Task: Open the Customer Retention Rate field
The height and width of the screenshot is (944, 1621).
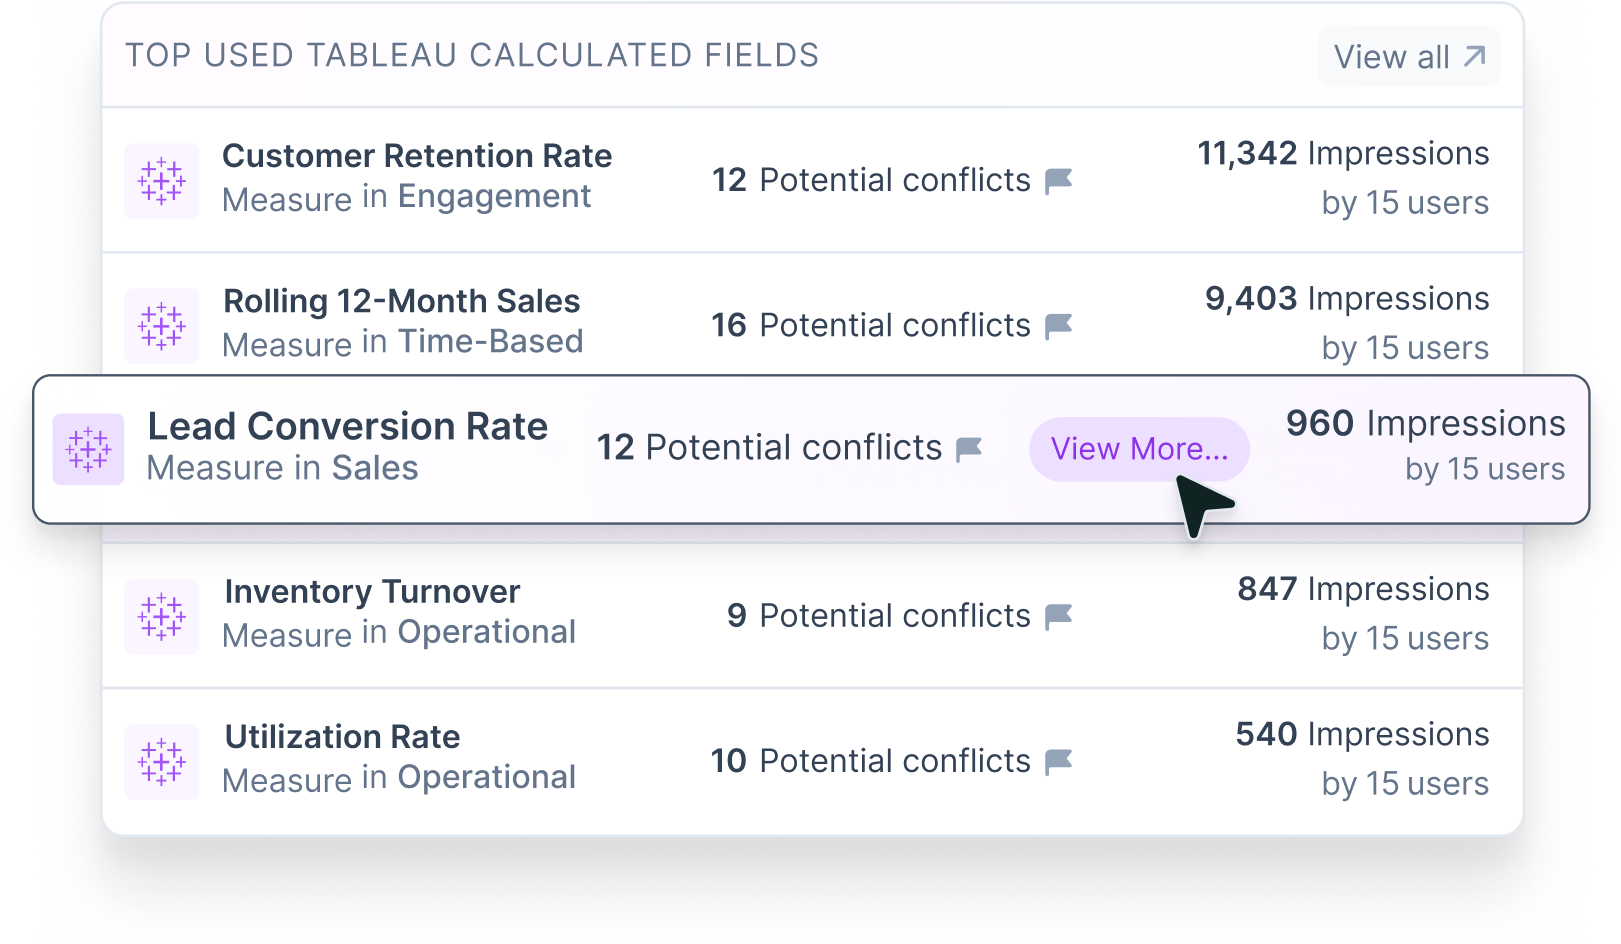Action: tap(417, 156)
